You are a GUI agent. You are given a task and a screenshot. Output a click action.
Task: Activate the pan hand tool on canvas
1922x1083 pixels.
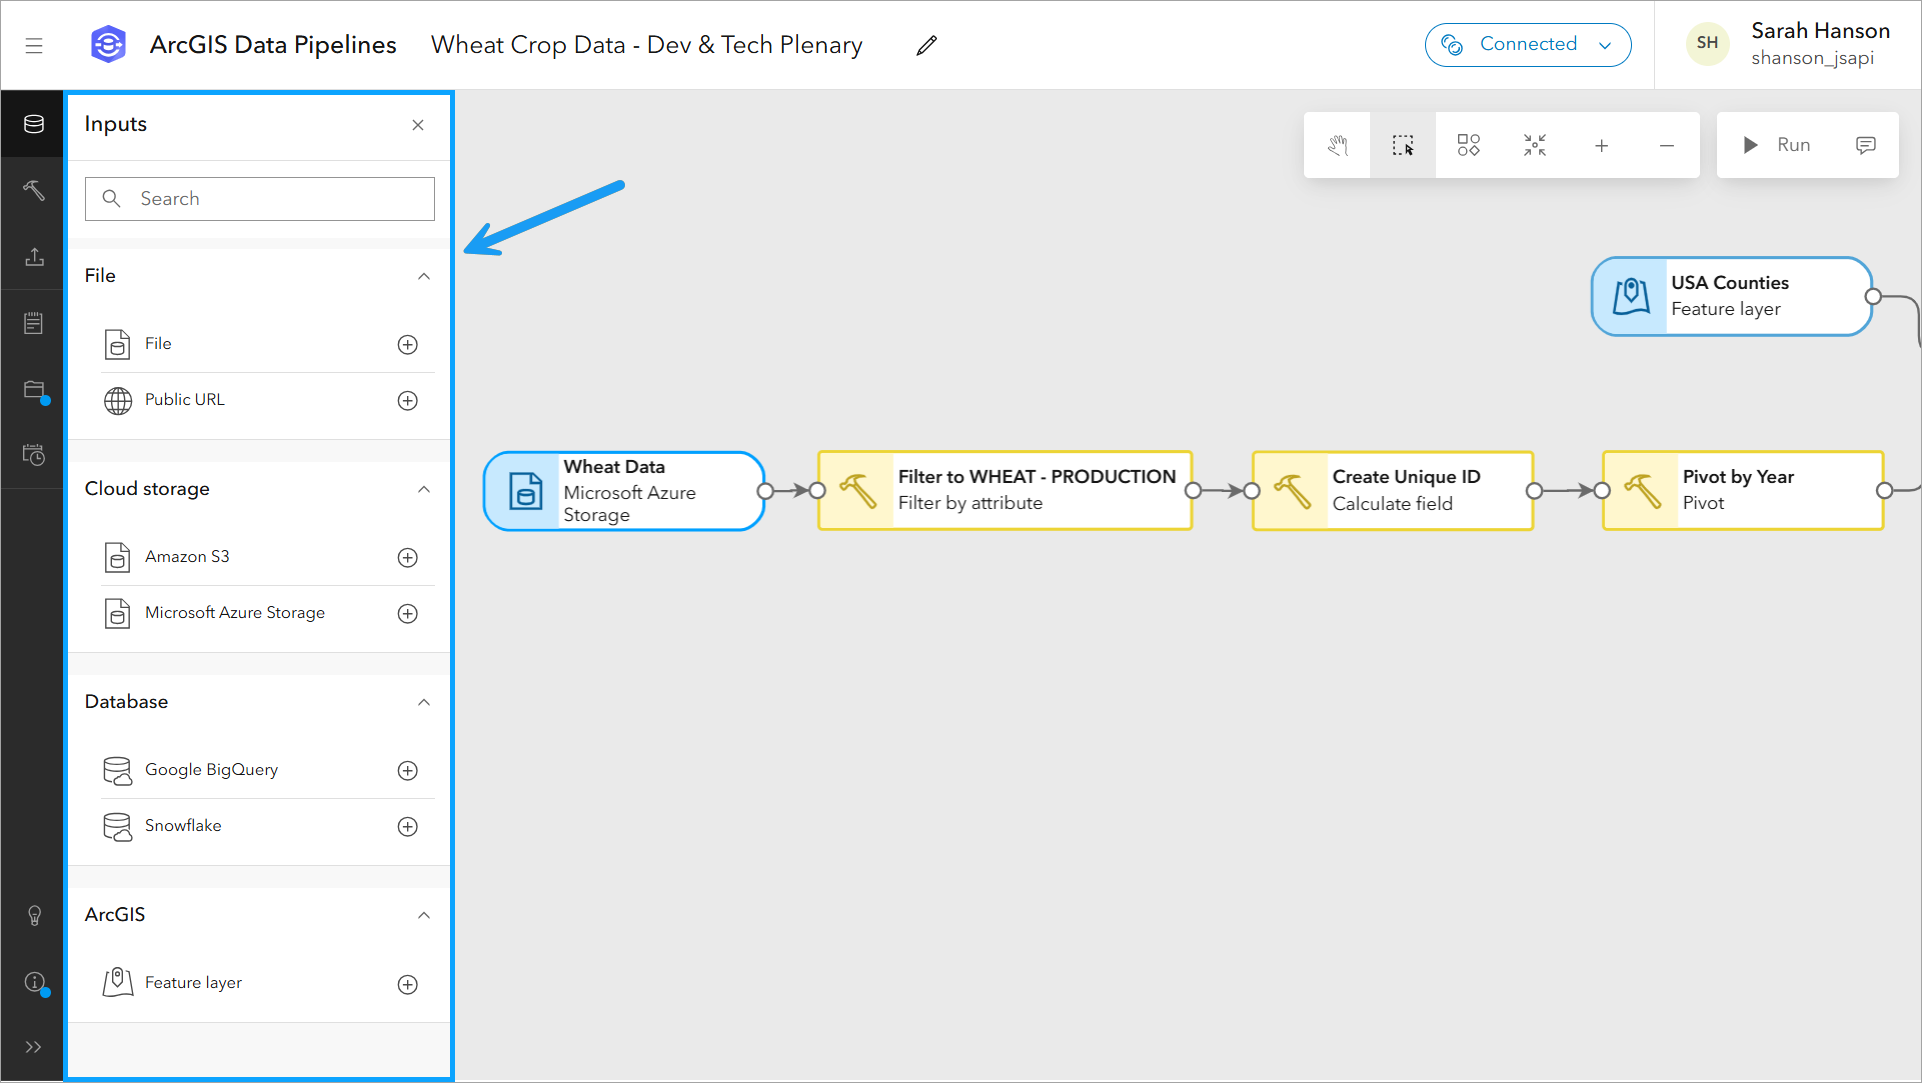coord(1337,145)
